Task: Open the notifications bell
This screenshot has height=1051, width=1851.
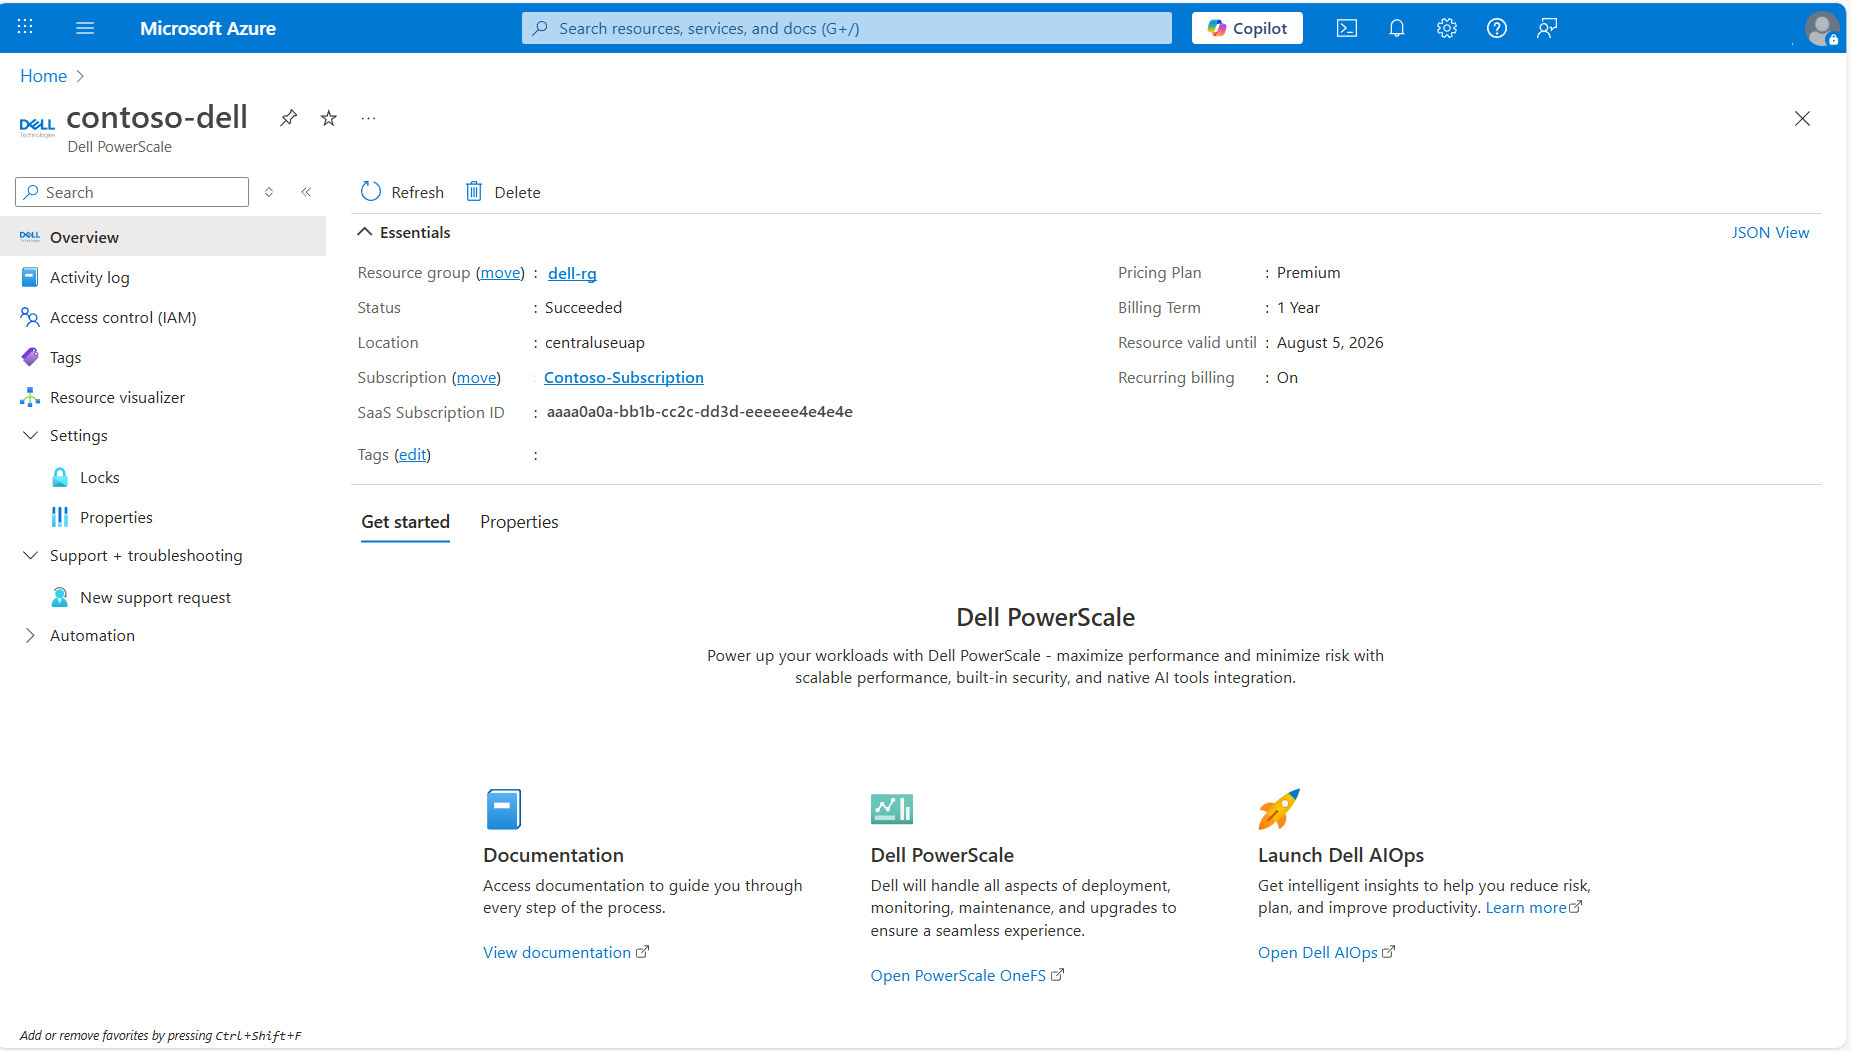Action: click(1397, 28)
